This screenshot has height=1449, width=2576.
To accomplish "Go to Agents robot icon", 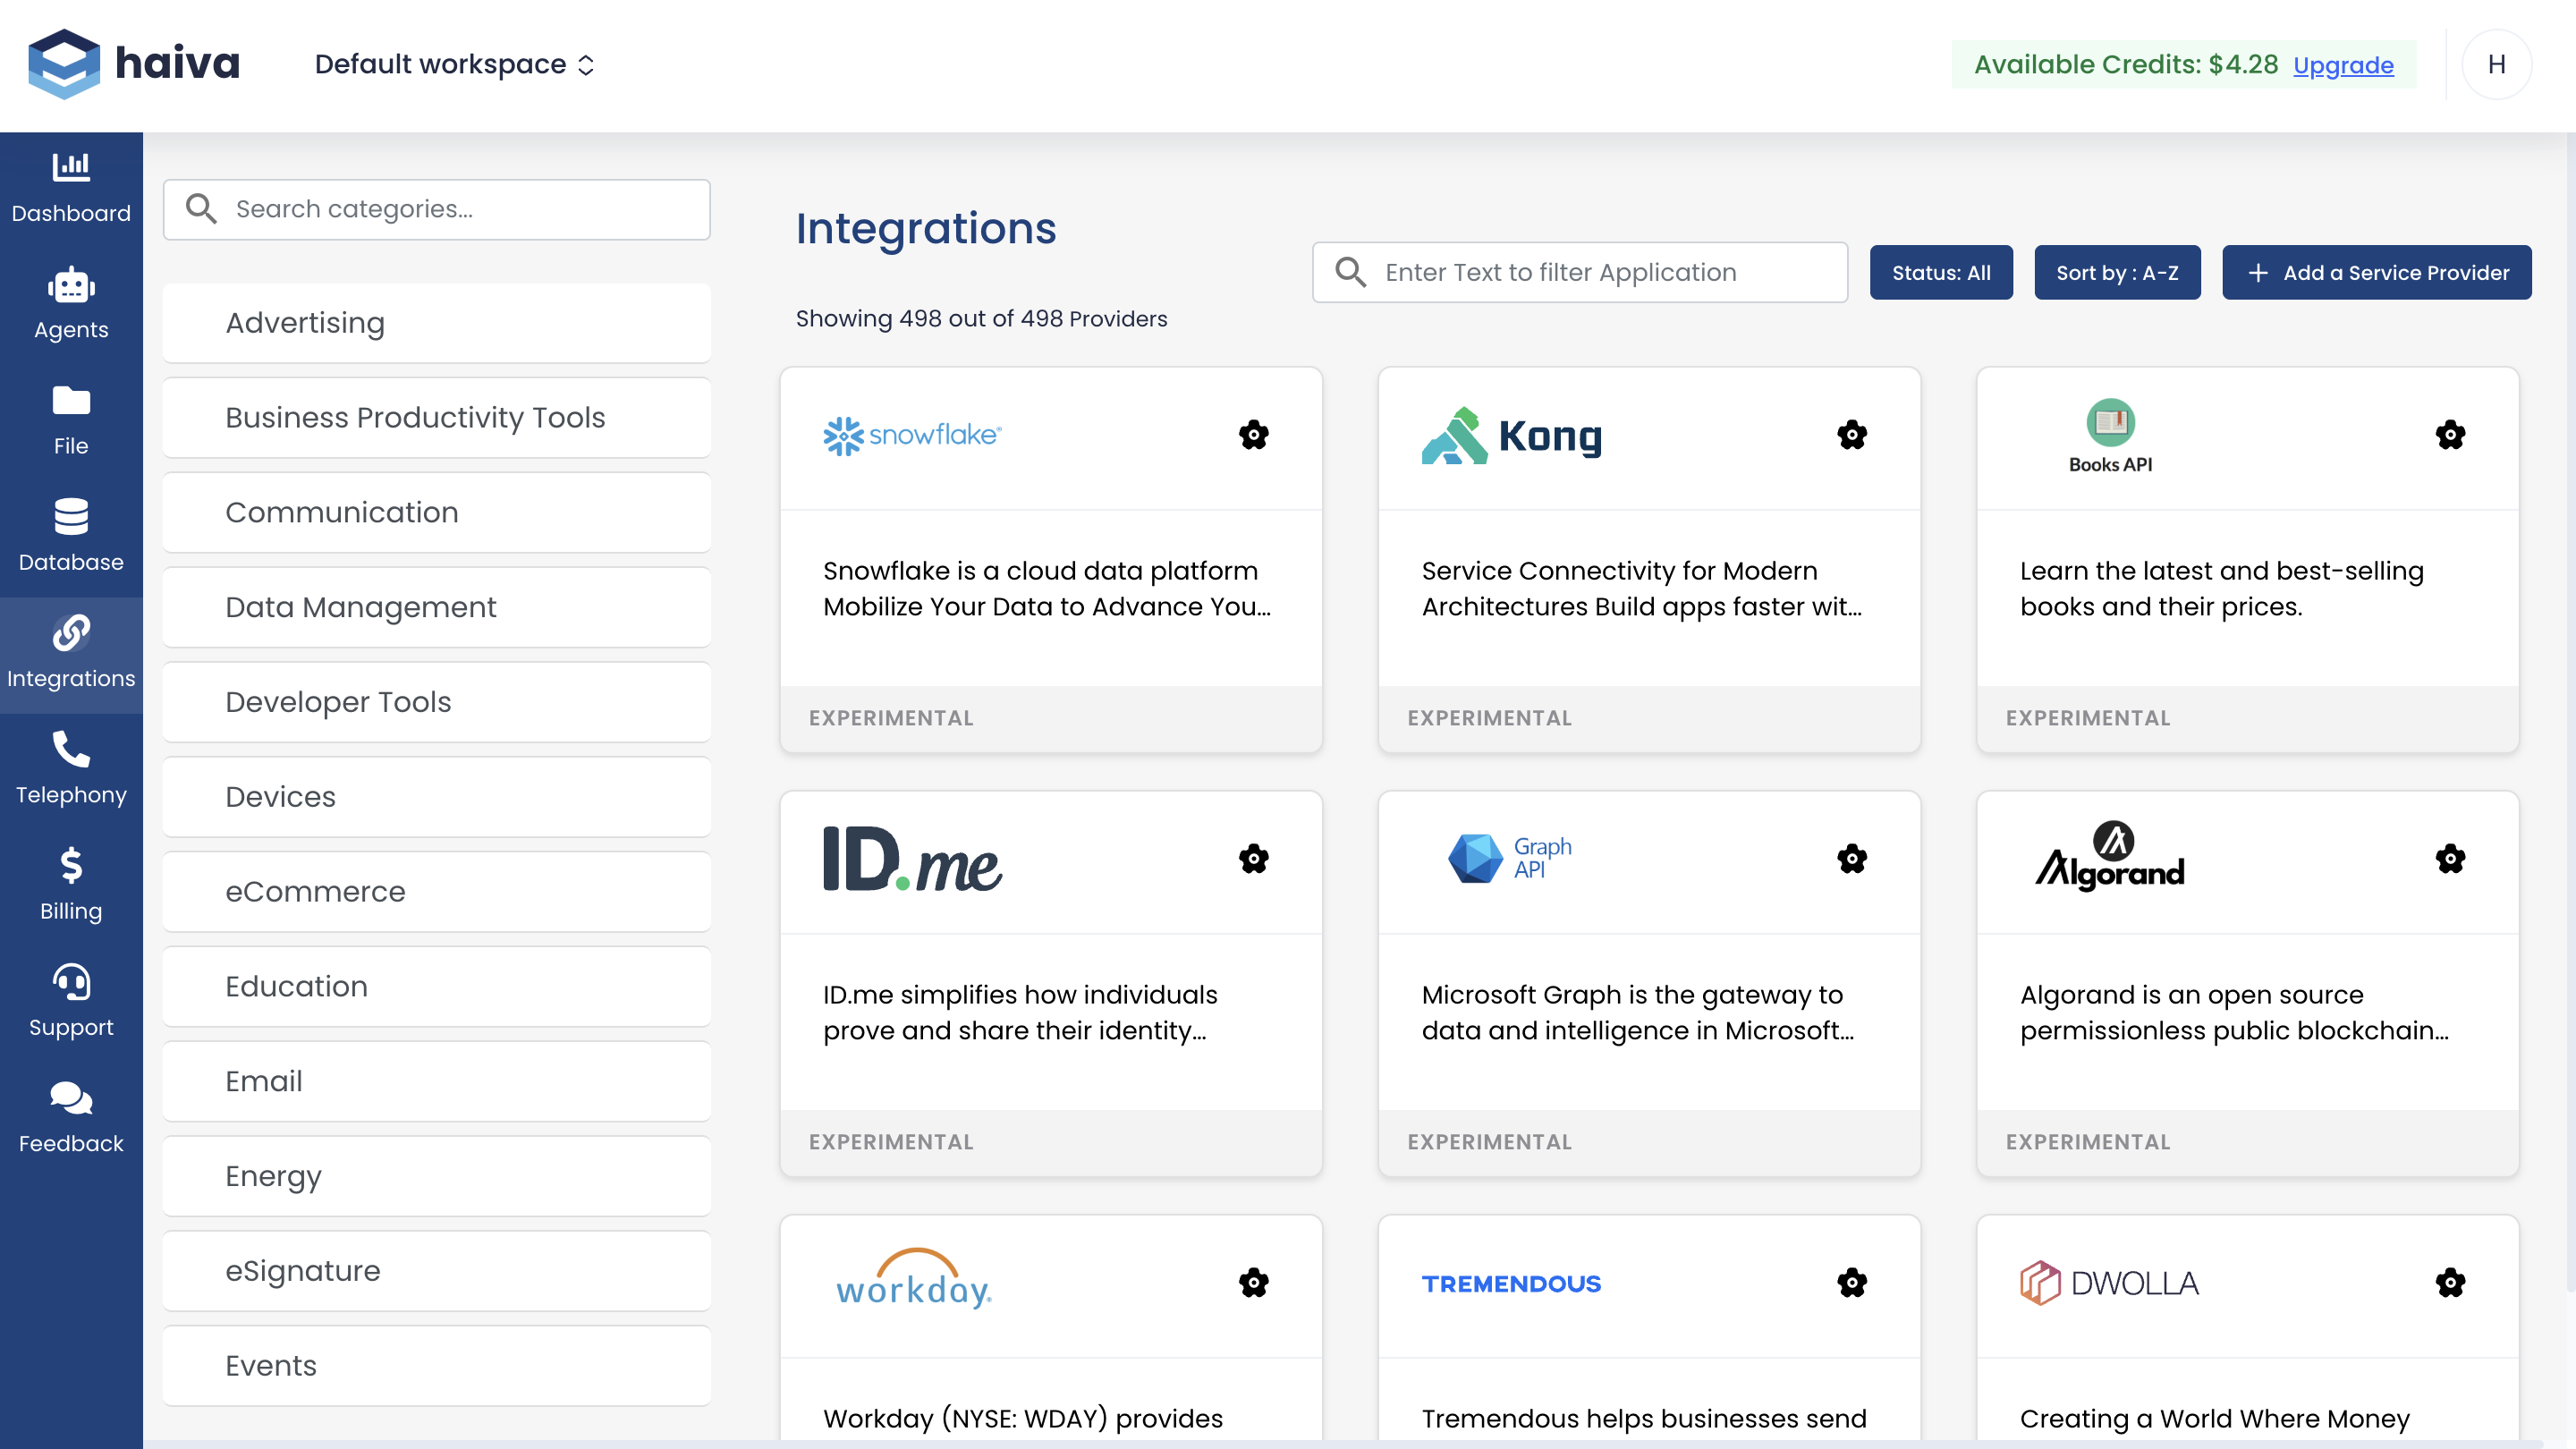I will point(71,286).
